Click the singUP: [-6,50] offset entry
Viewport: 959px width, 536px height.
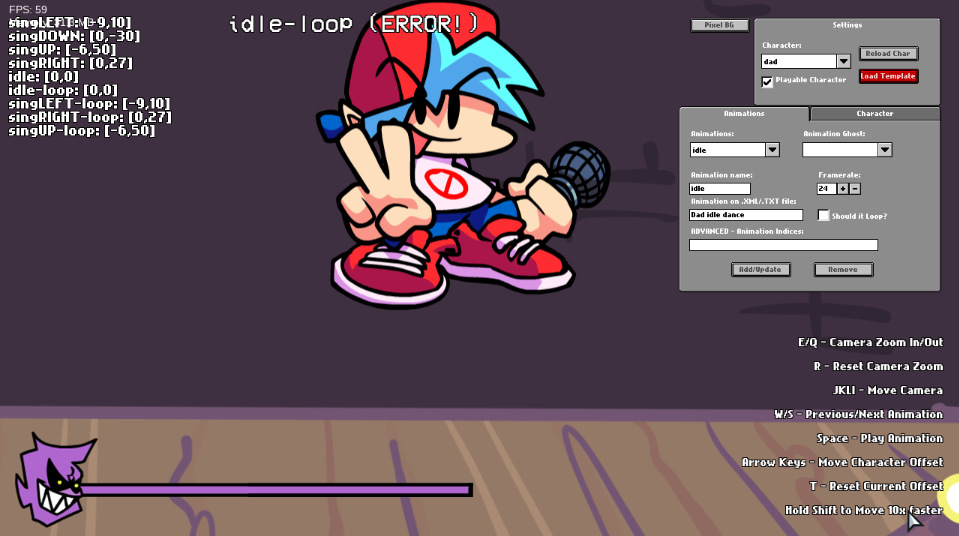point(62,50)
